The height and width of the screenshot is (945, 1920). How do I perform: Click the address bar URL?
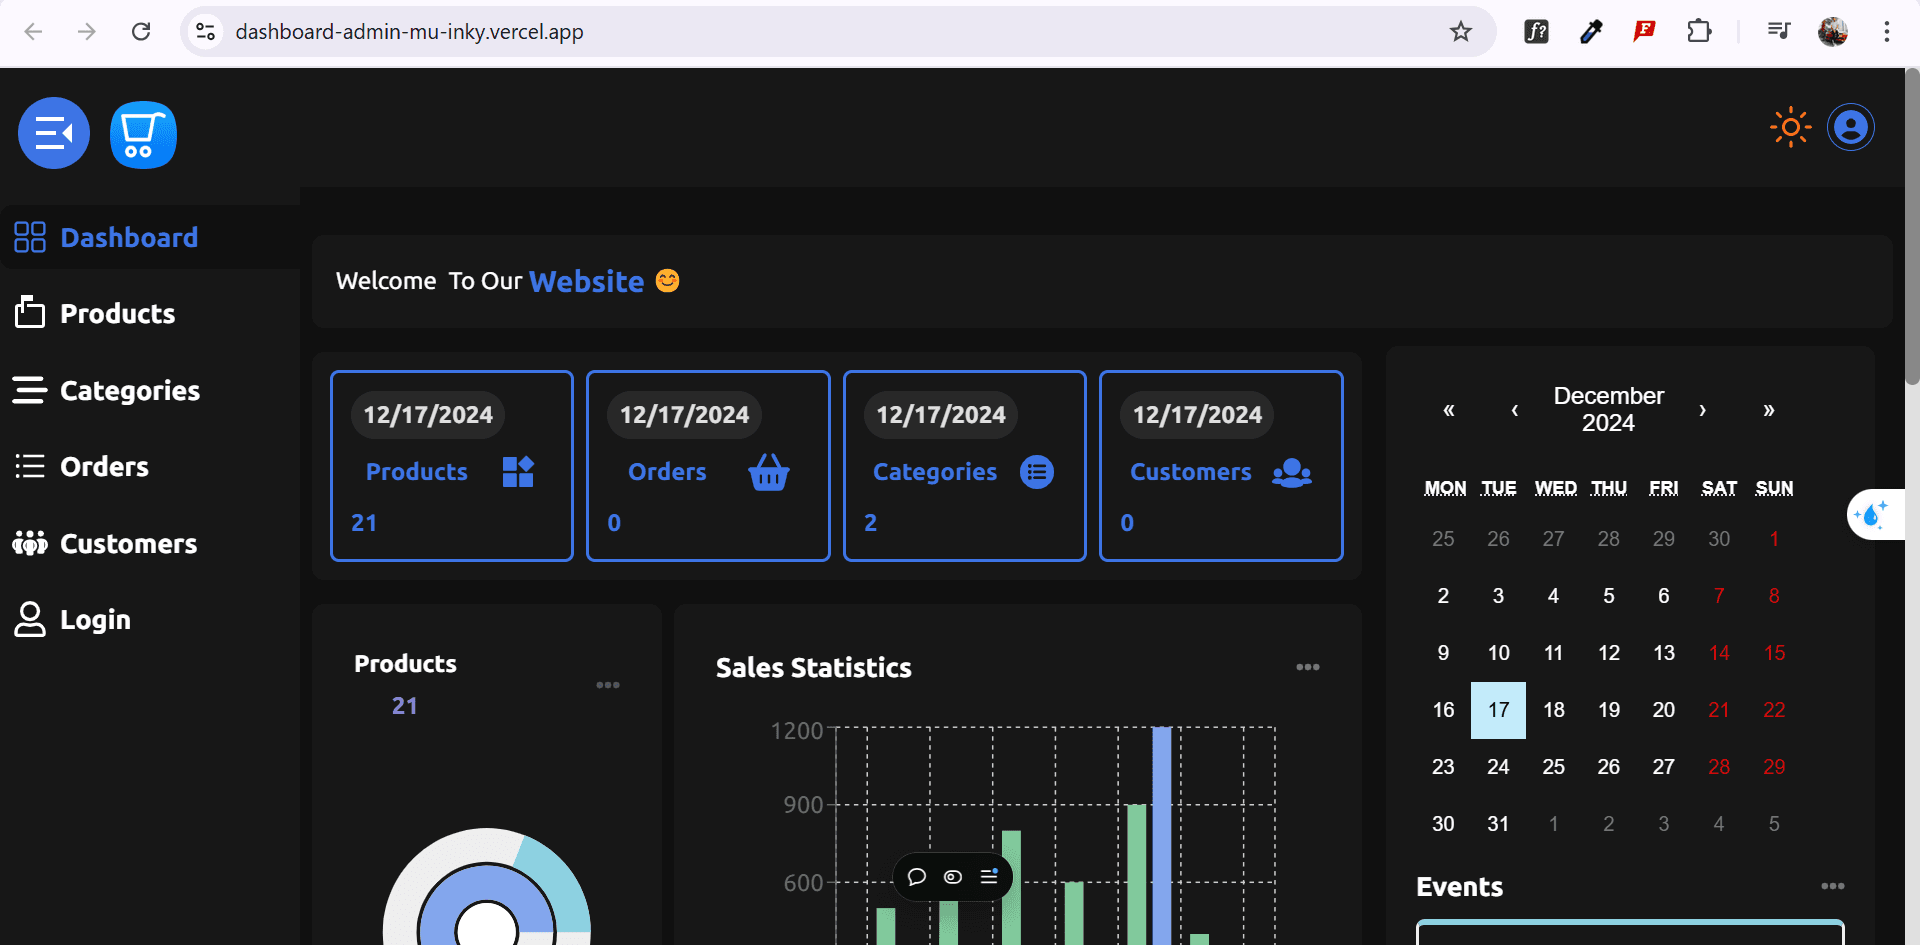click(410, 32)
